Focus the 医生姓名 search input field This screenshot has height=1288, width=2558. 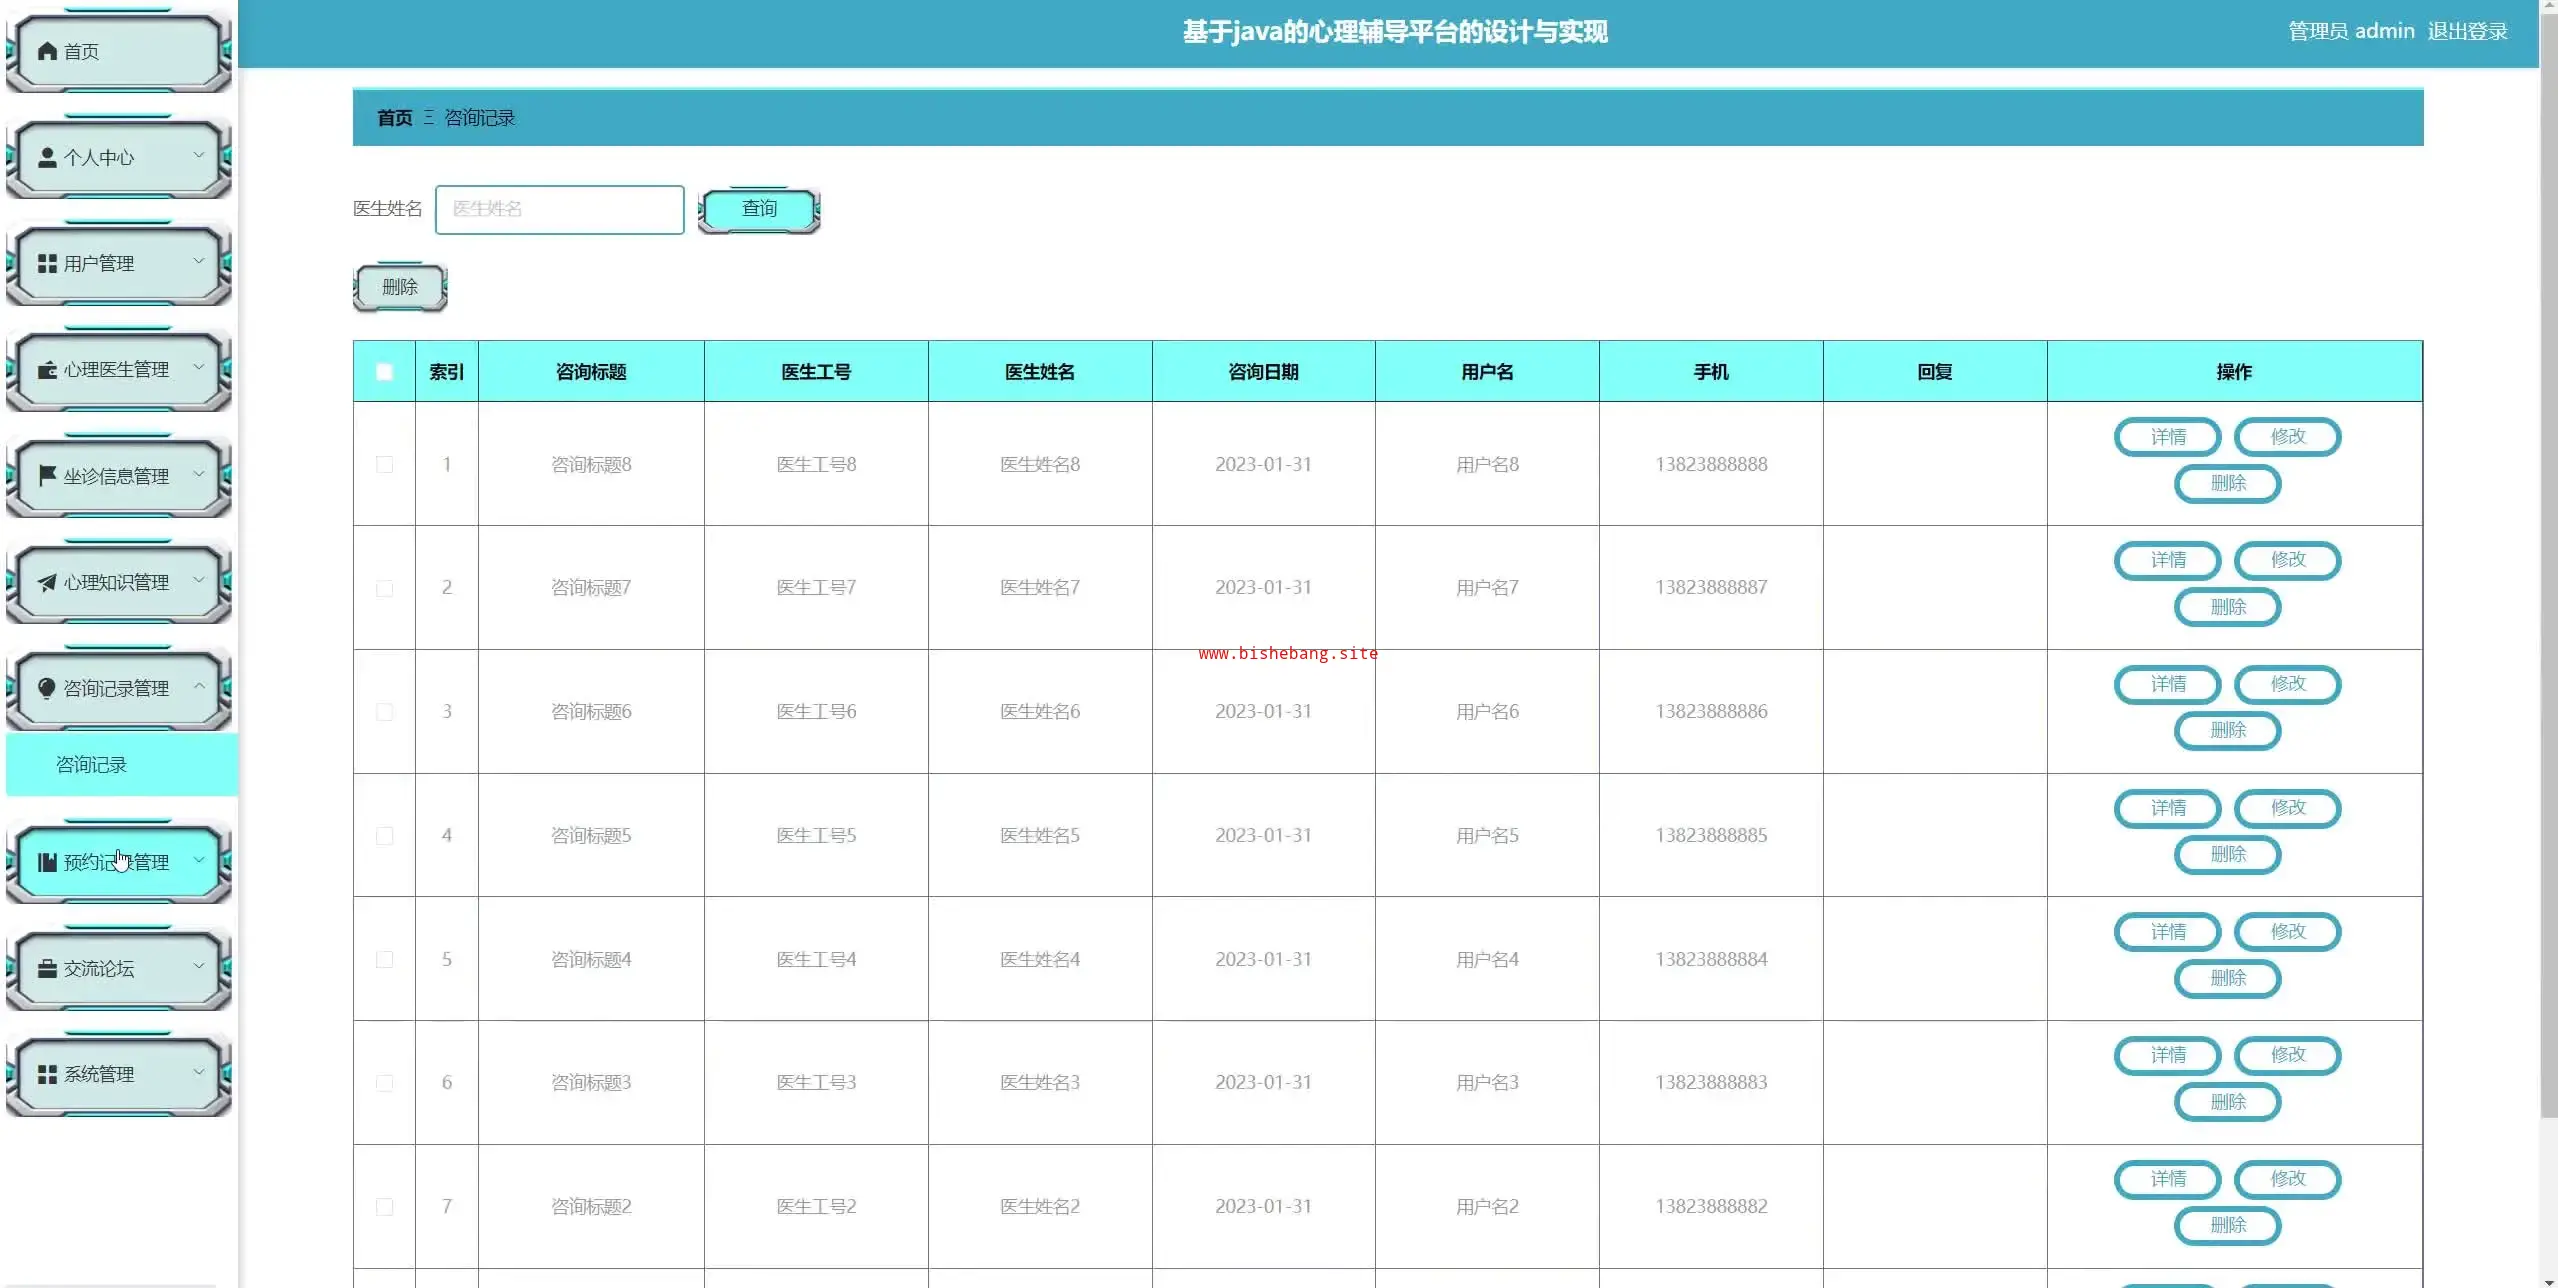pos(560,209)
